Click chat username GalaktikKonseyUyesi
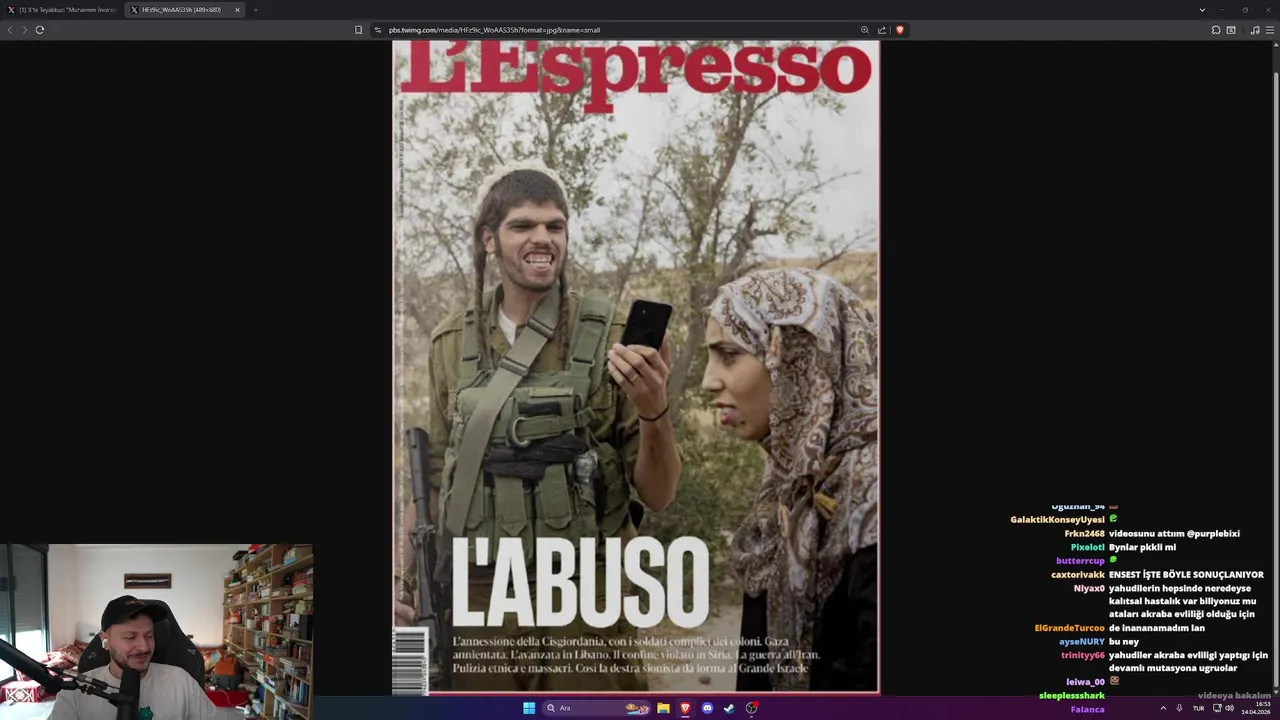 tap(1057, 520)
